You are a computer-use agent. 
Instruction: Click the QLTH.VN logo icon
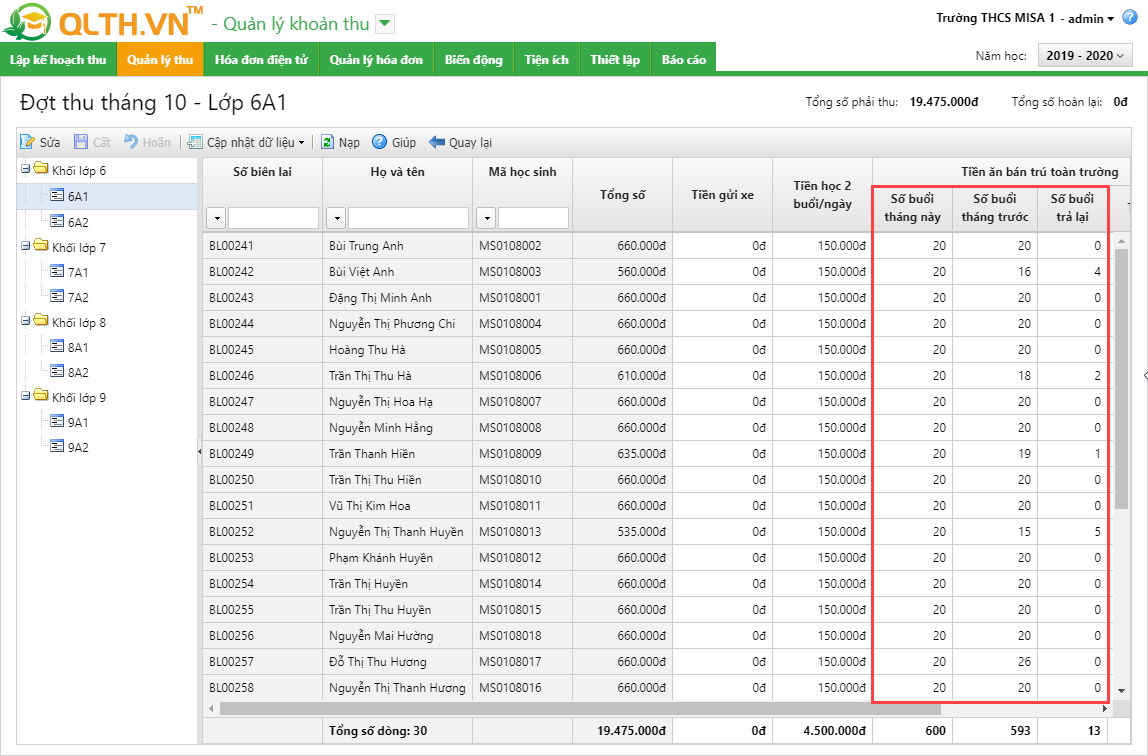[28, 22]
